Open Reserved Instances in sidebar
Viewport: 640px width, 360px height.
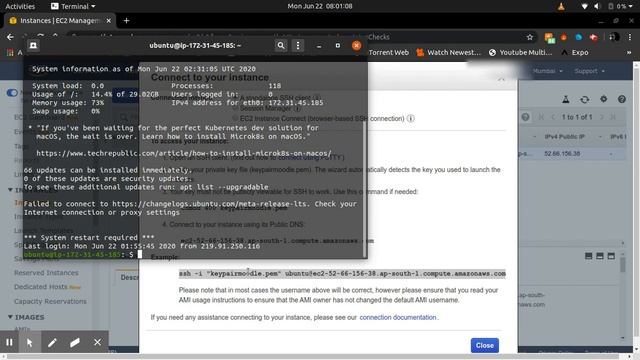point(46,273)
